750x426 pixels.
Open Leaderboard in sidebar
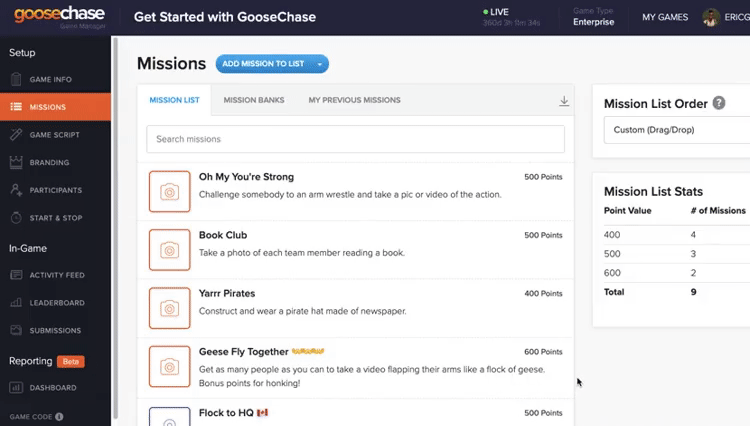(x=55, y=303)
